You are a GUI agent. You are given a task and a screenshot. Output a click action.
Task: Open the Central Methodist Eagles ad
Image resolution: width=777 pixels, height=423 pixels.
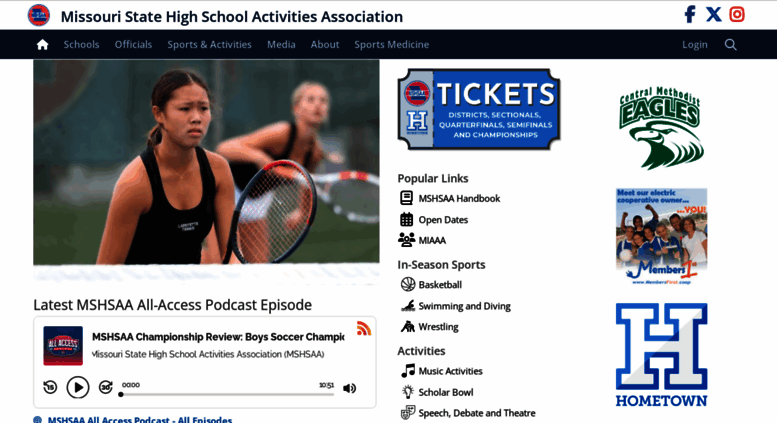pos(661,127)
